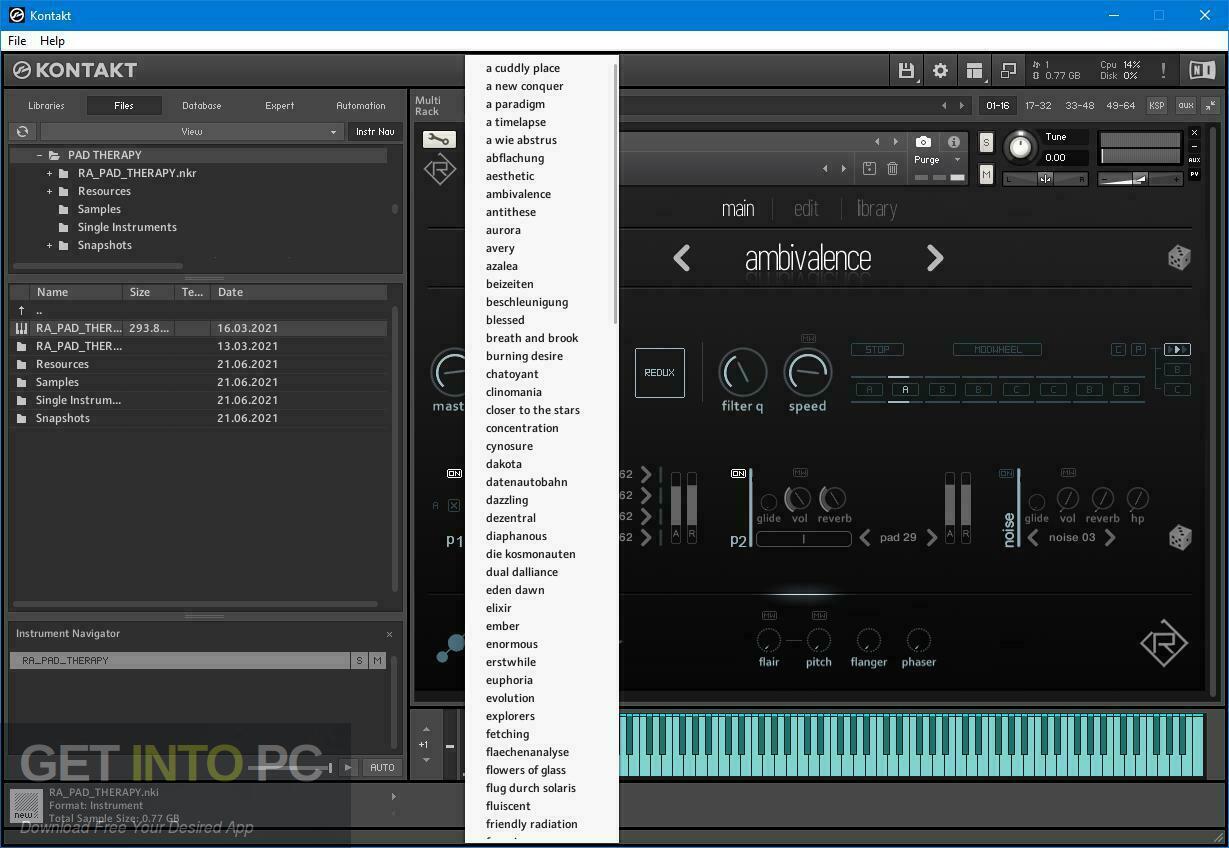Image resolution: width=1229 pixels, height=848 pixels.
Task: Toggle the REDUX button
Action: click(660, 373)
